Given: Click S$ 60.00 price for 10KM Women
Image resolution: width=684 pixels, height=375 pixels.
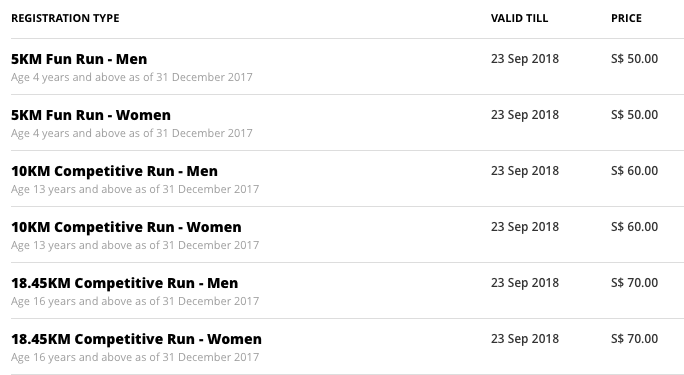Looking at the screenshot, I should [634, 227].
